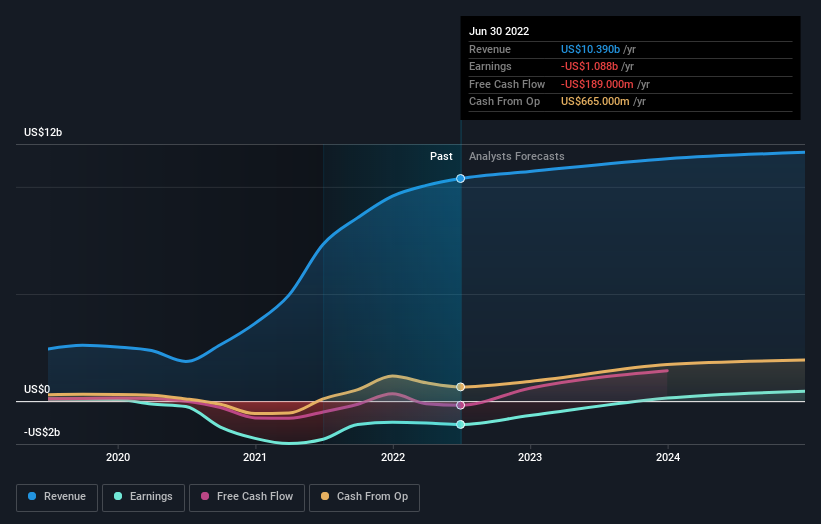Toggle the Cash From Op legend button
821x524 pixels.
364,497
